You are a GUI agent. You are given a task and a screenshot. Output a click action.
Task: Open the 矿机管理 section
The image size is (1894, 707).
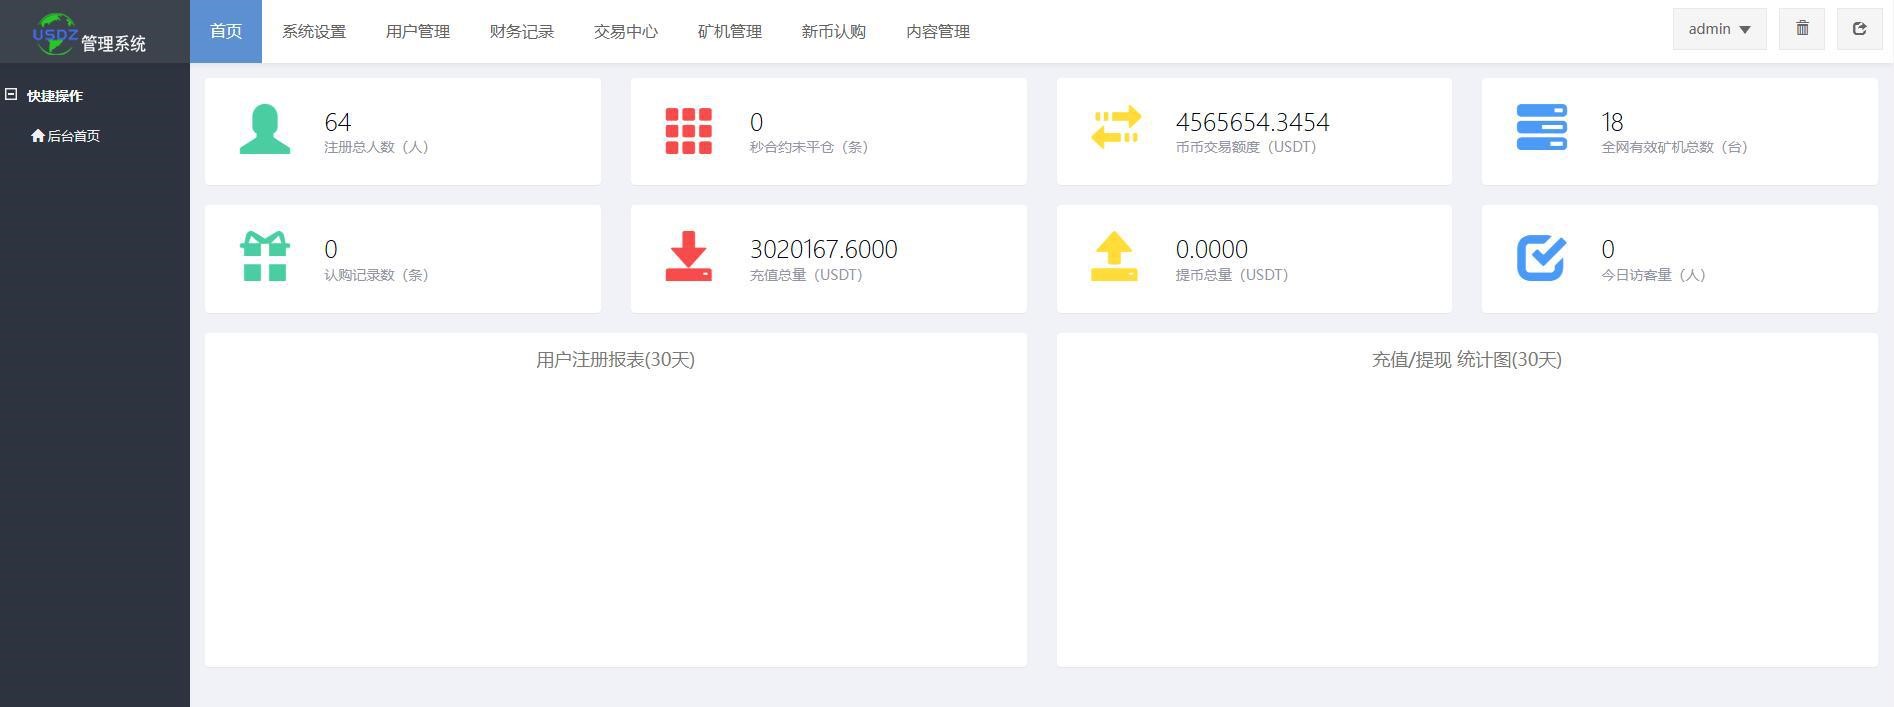point(730,32)
